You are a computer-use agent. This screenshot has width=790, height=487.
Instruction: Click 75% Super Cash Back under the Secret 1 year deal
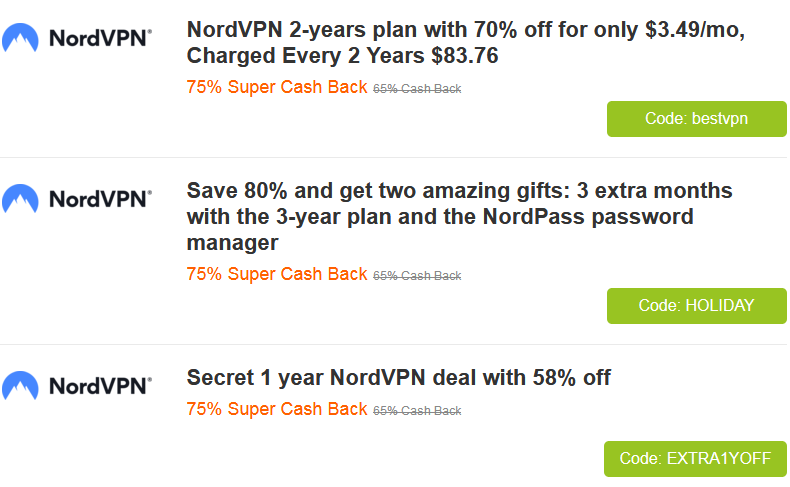pos(277,409)
